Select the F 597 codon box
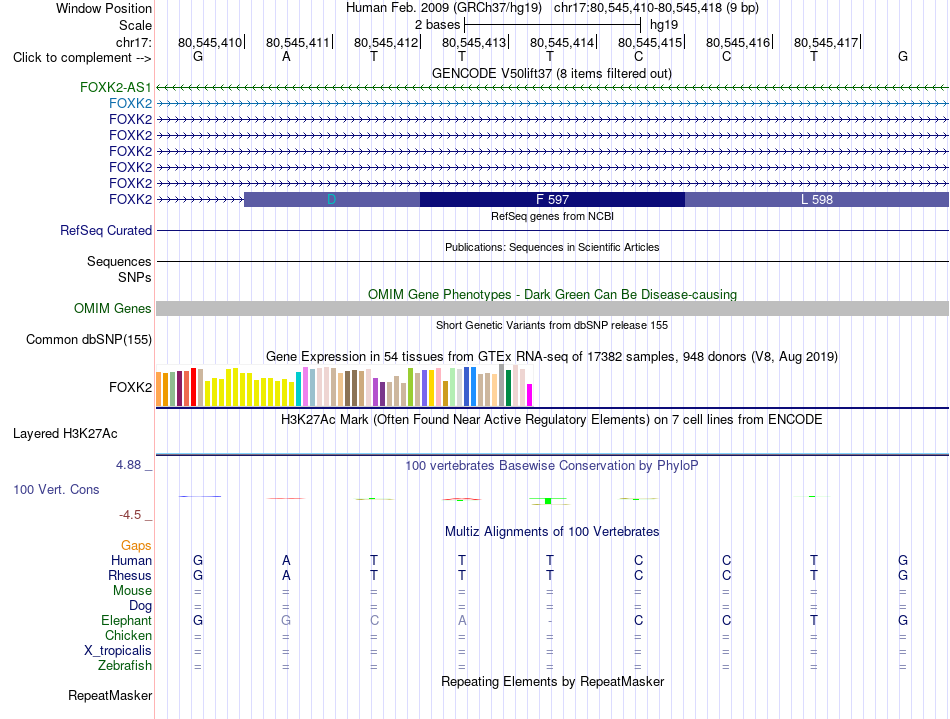The image size is (950, 719). pyautogui.click(x=552, y=199)
